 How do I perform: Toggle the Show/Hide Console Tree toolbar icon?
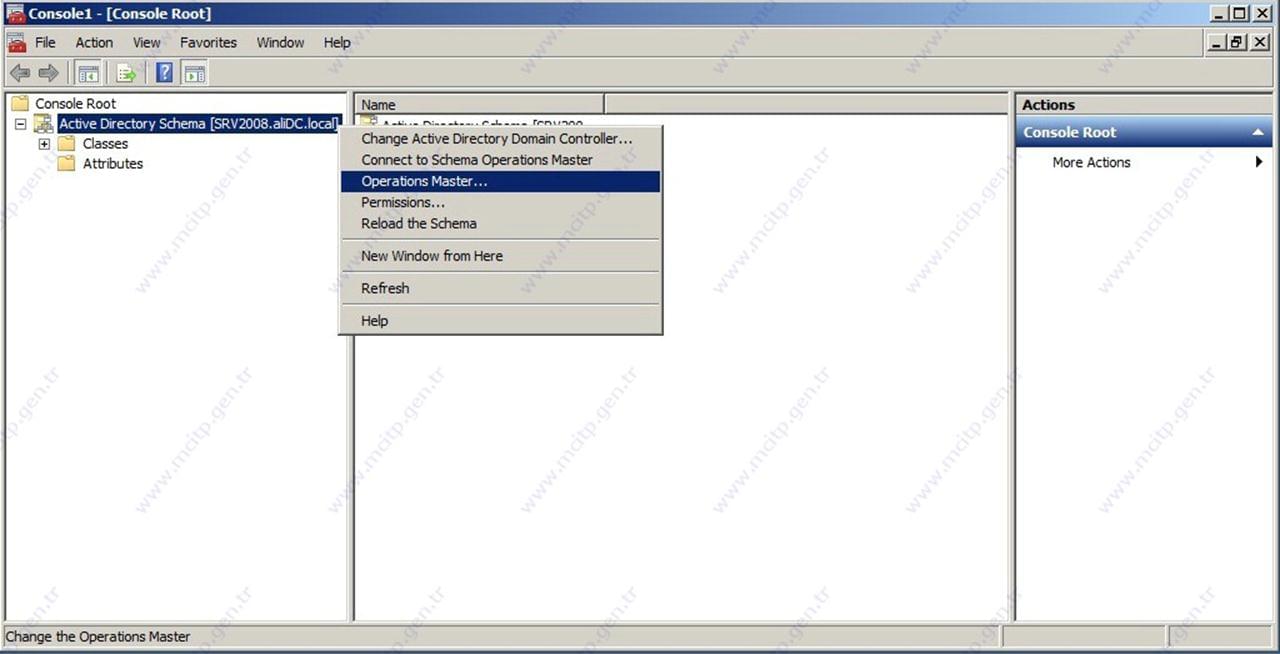pyautogui.click(x=88, y=73)
